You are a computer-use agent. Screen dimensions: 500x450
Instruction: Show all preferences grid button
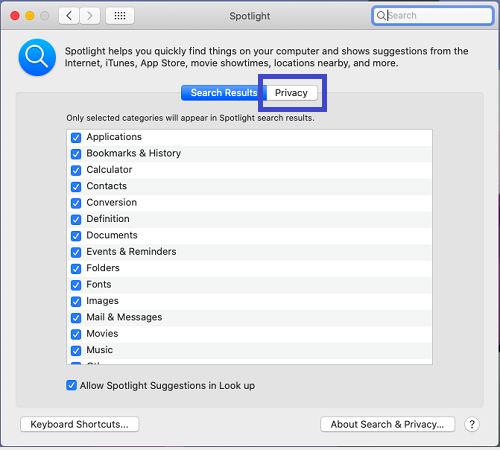(x=120, y=16)
